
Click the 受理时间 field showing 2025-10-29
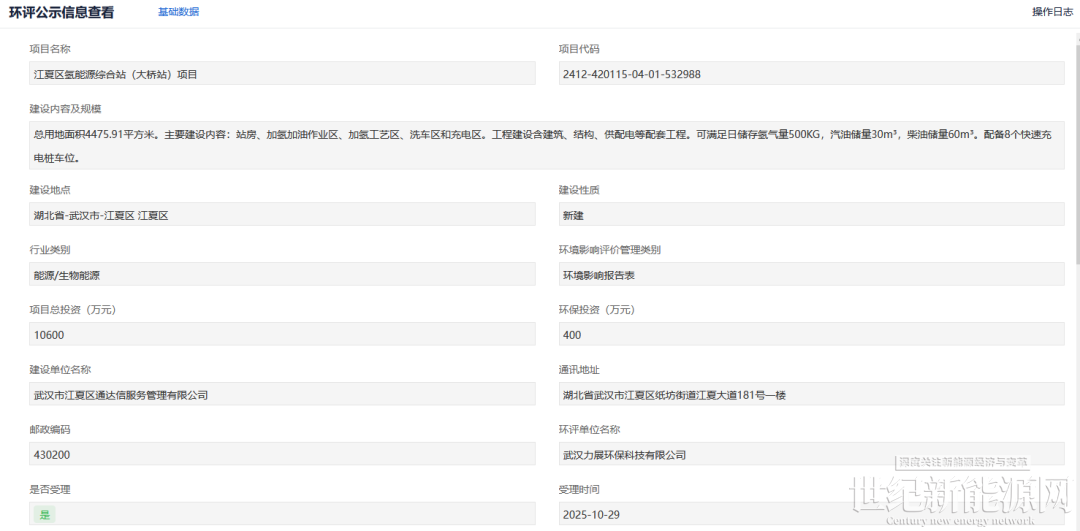click(x=700, y=515)
